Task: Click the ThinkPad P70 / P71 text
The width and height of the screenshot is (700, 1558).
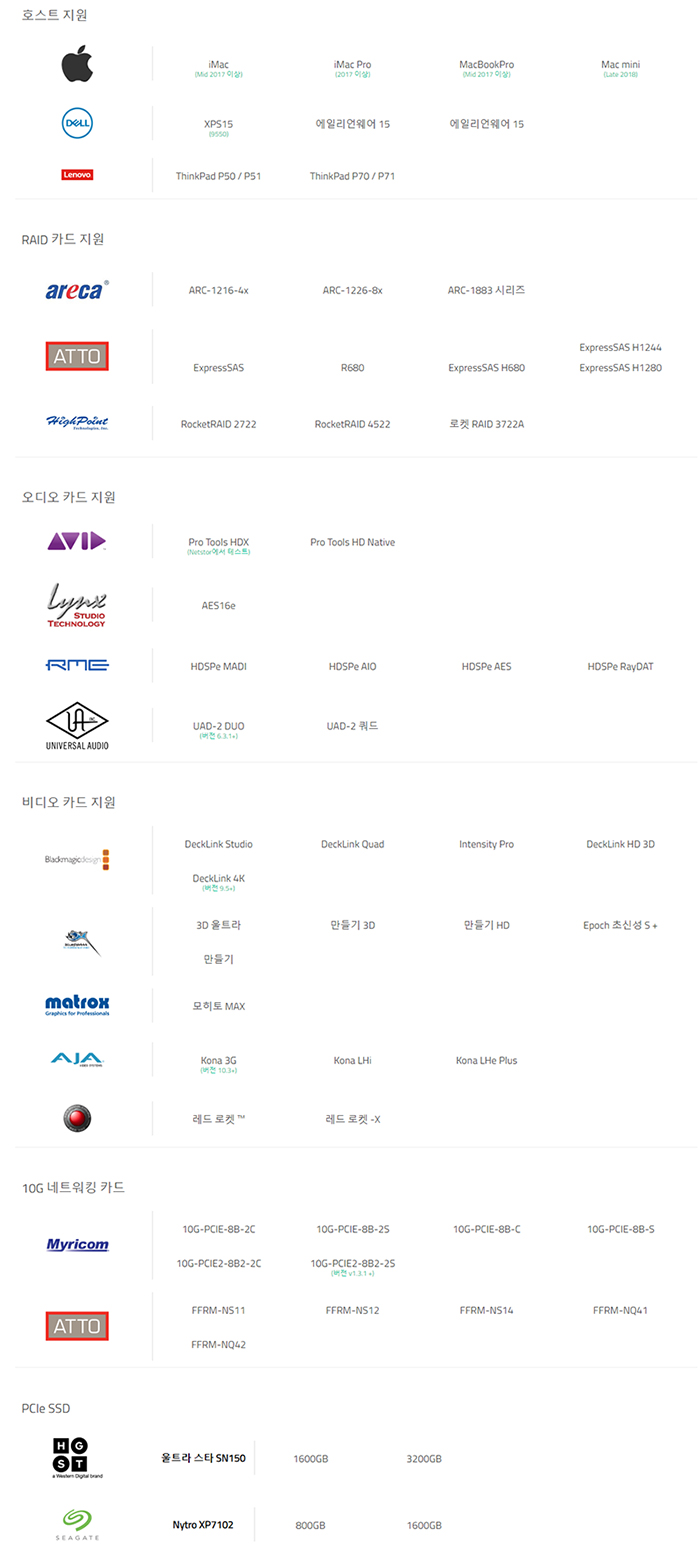Action: pyautogui.click(x=352, y=176)
